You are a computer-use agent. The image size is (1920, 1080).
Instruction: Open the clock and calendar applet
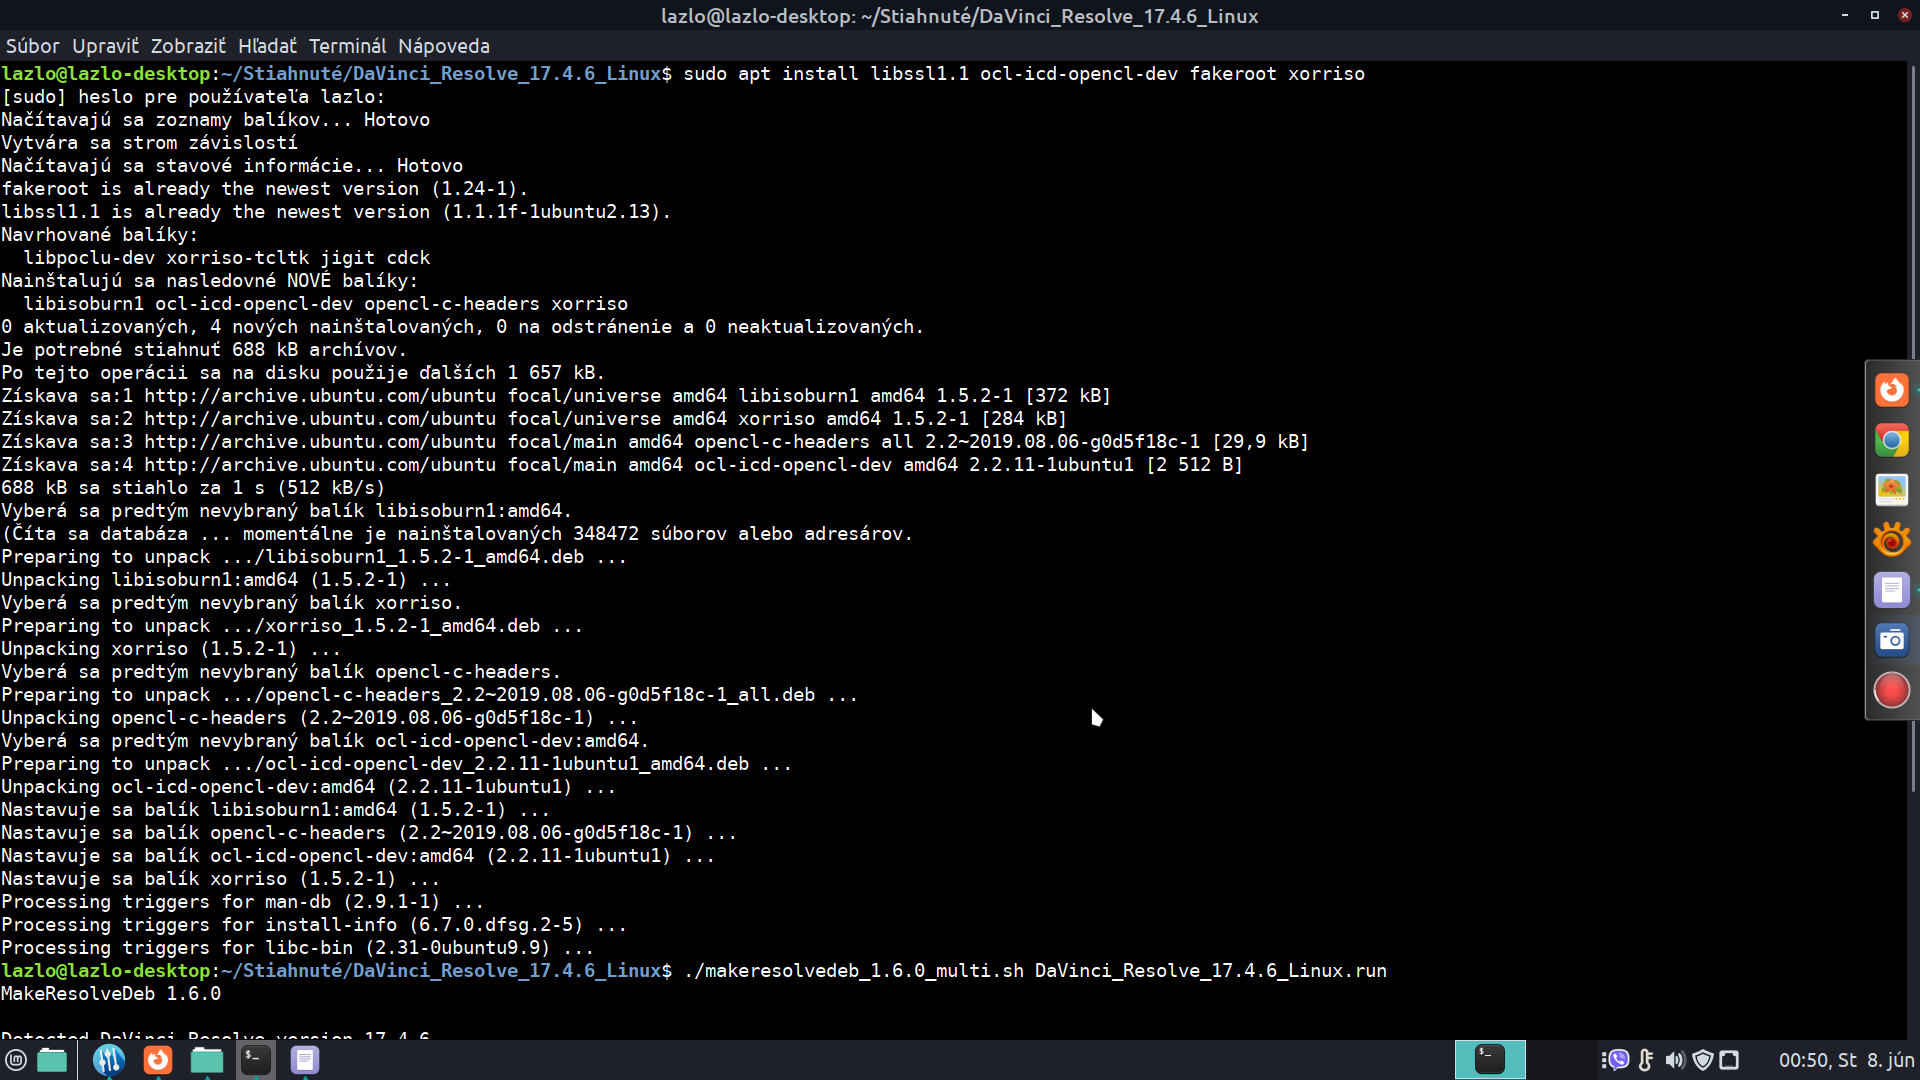point(1845,1060)
